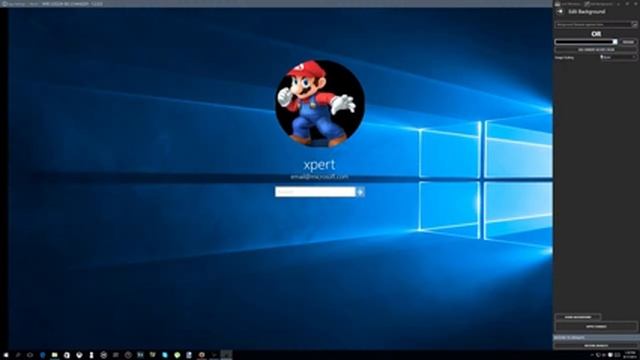Switch to the tab before Edit Background
The image size is (640, 360).
(568, 4)
